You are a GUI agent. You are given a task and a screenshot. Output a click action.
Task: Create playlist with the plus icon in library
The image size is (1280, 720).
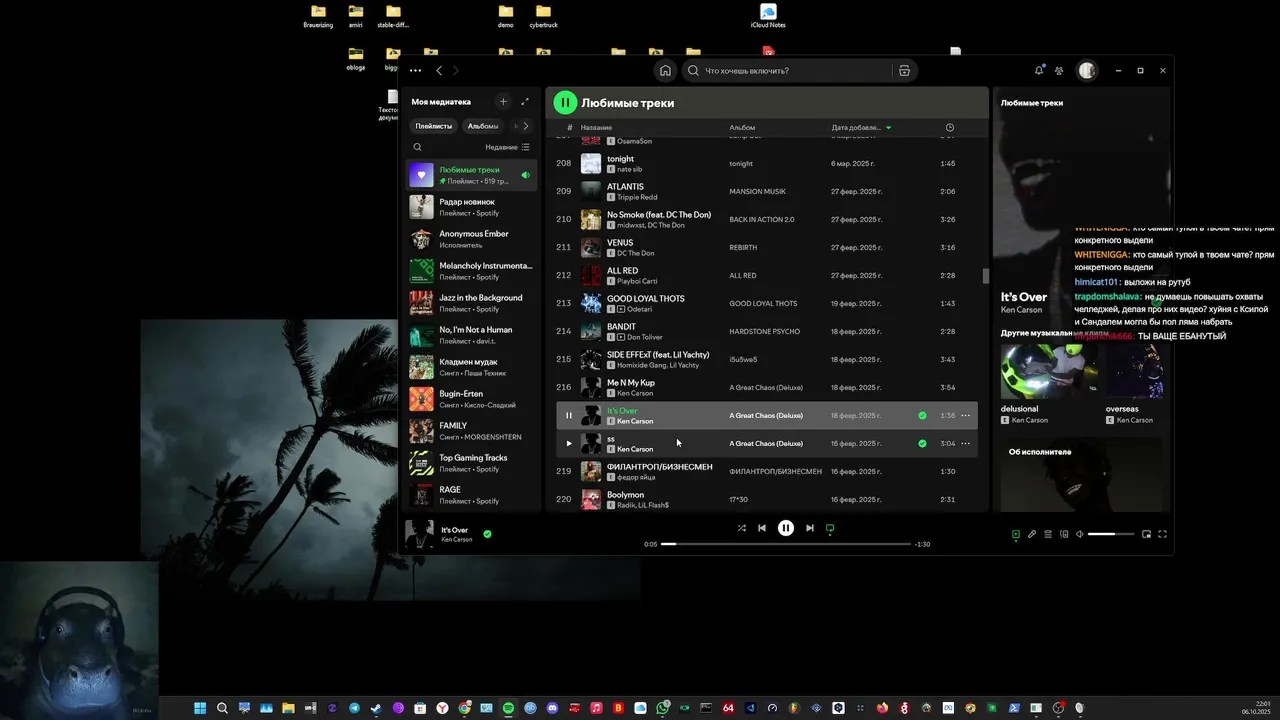click(503, 102)
